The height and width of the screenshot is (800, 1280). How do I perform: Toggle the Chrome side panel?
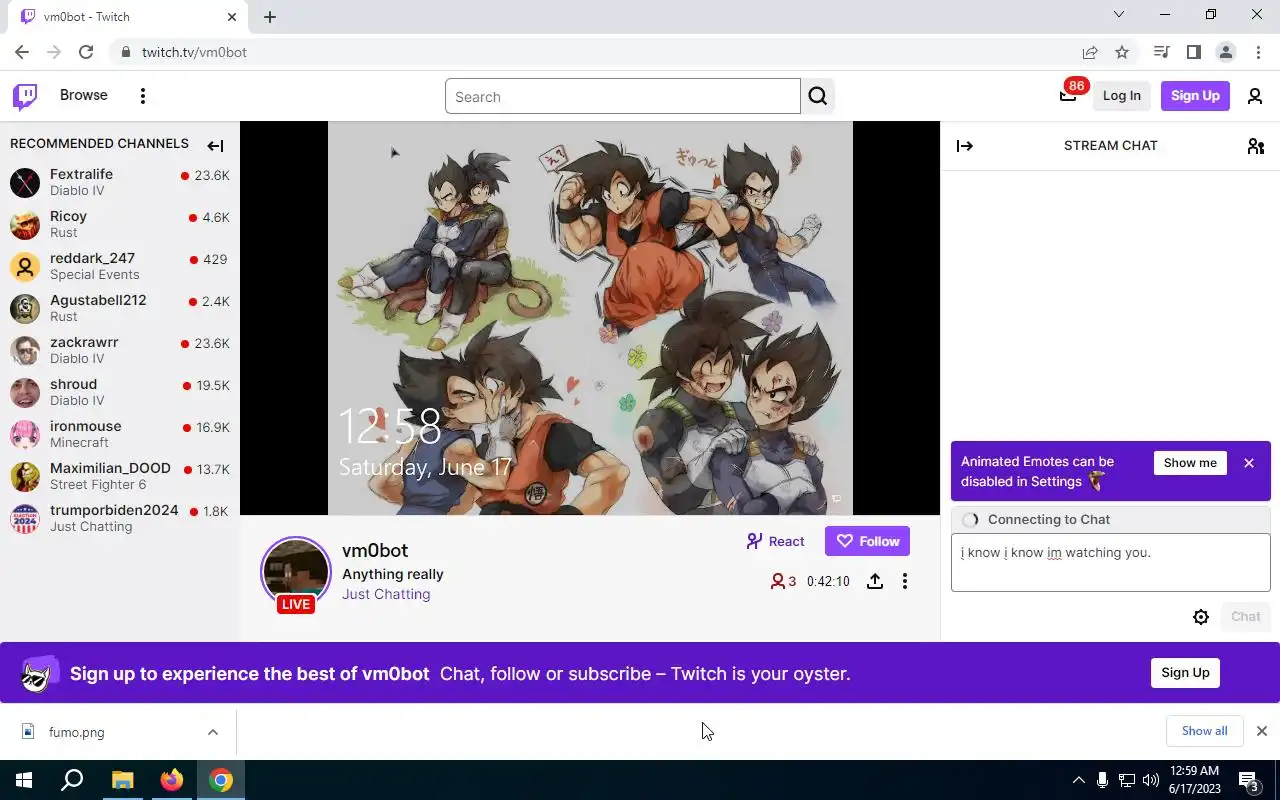pyautogui.click(x=1193, y=52)
